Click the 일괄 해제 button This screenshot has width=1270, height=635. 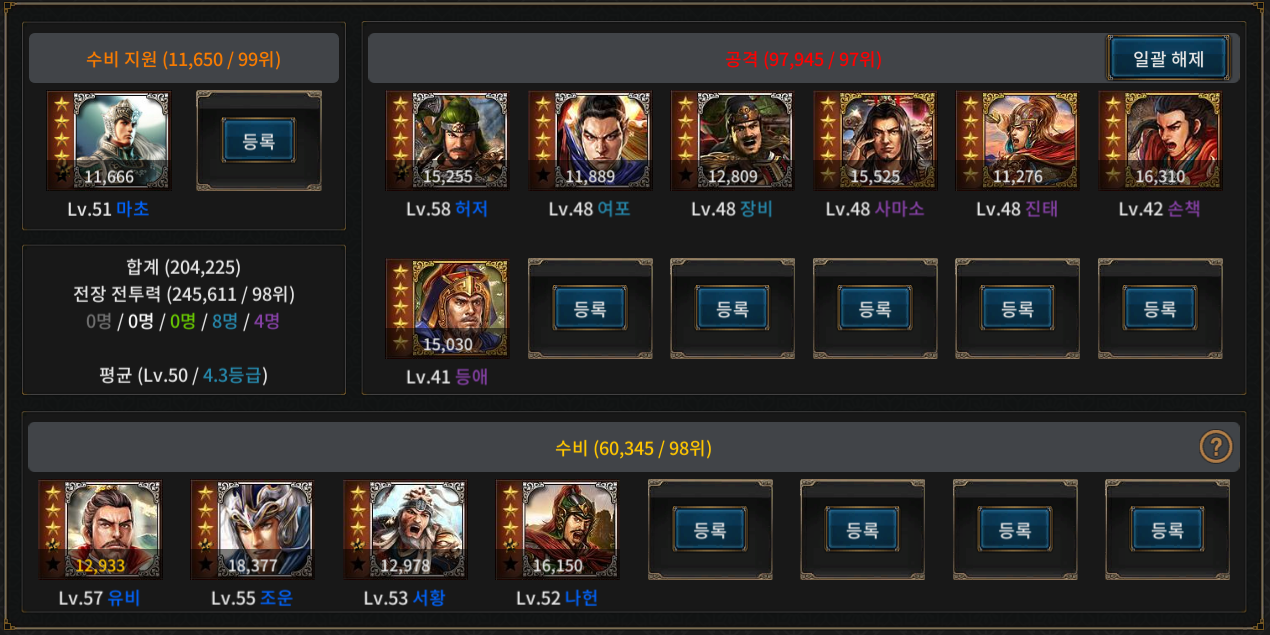click(x=1168, y=58)
